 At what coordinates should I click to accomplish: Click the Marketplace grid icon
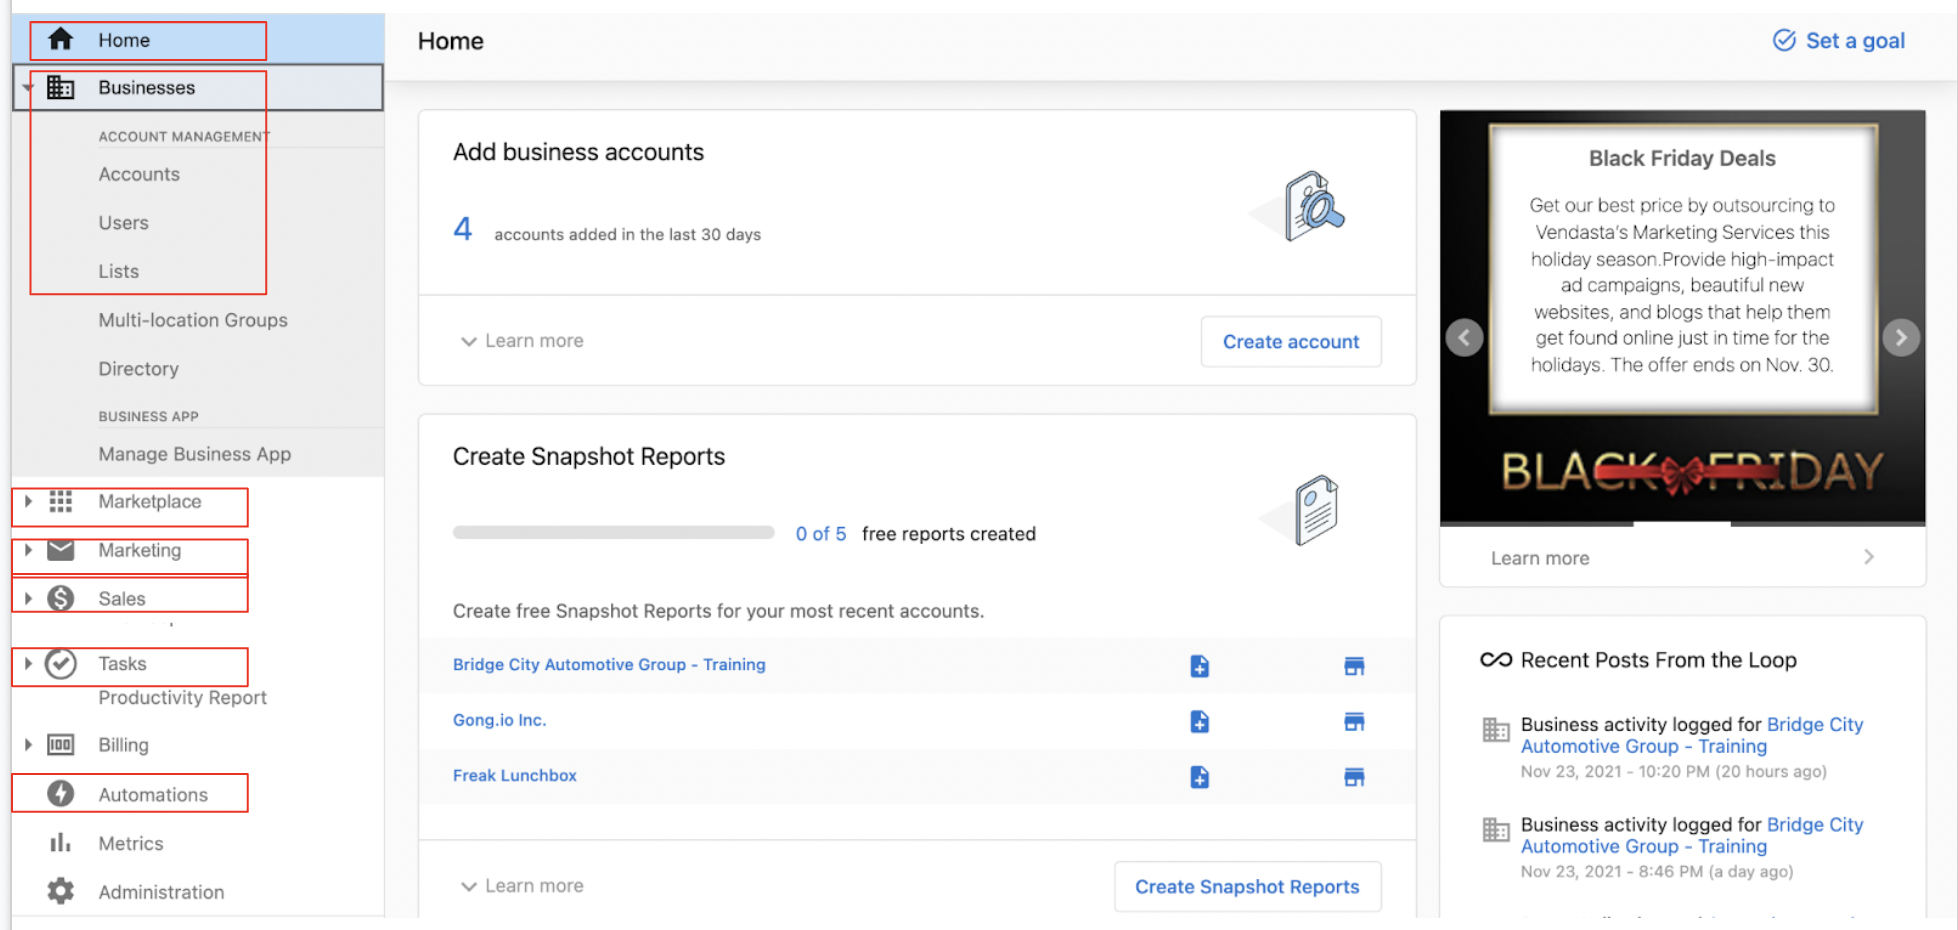[60, 501]
